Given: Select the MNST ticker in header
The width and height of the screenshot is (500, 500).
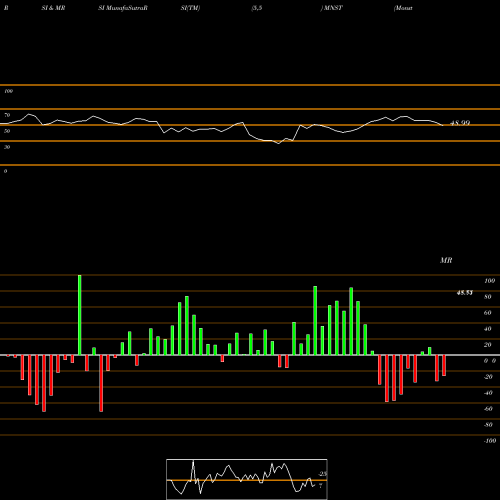Looking at the screenshot, I should pos(333,8).
